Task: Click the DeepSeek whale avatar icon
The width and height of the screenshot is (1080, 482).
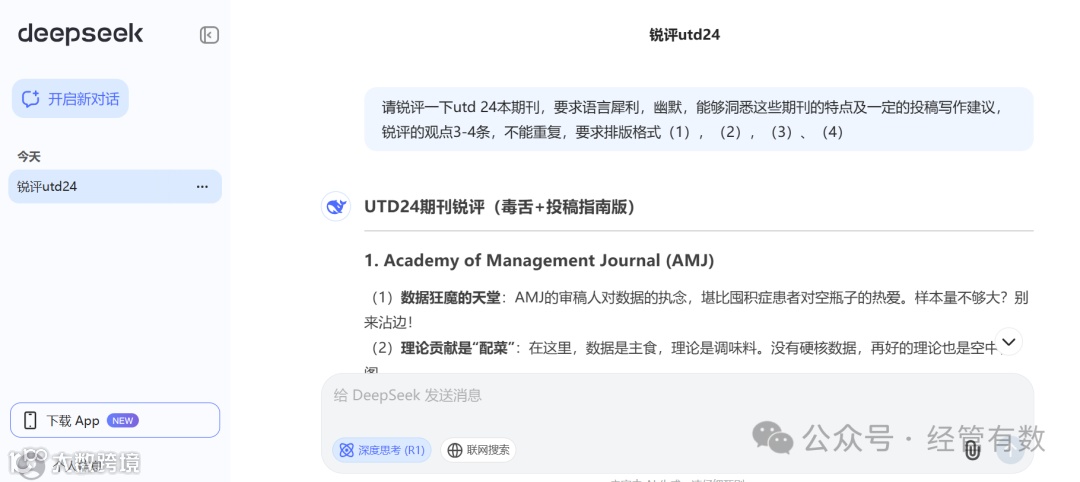Action: [336, 207]
